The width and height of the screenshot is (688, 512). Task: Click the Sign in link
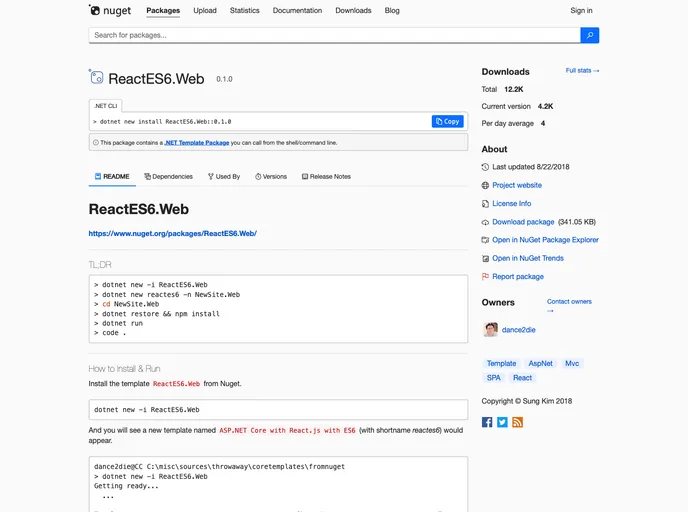pos(581,11)
